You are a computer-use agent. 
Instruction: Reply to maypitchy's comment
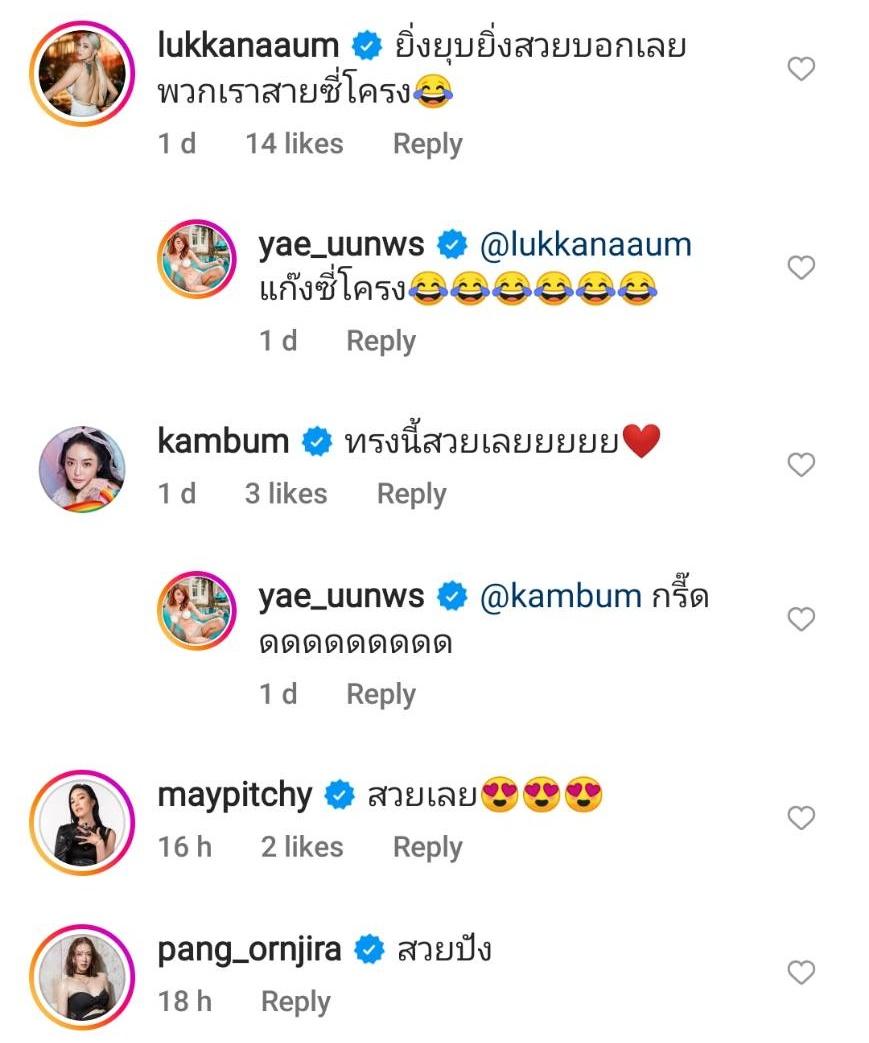(427, 847)
